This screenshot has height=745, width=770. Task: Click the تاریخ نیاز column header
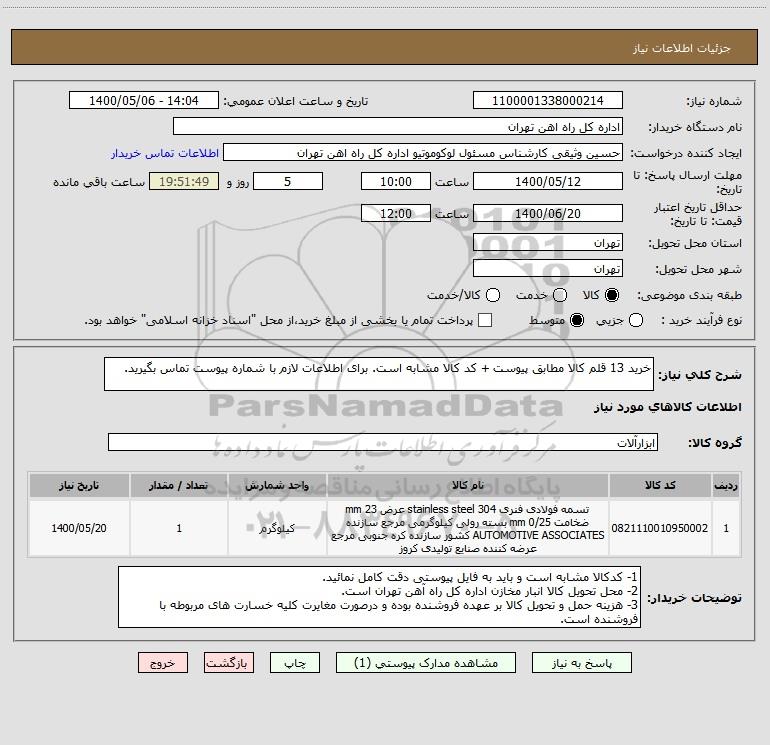pos(79,486)
